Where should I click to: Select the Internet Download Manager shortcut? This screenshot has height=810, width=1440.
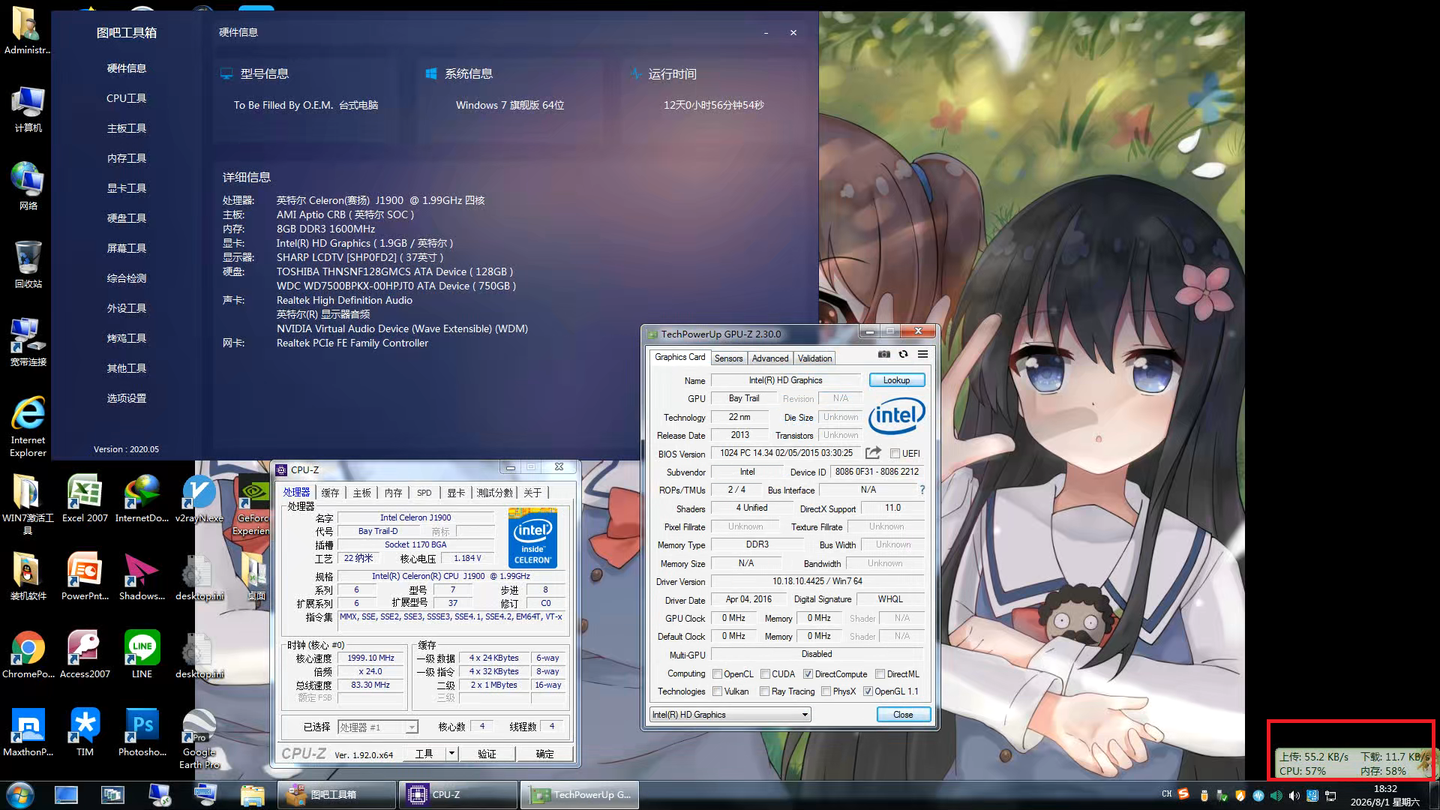coord(142,499)
